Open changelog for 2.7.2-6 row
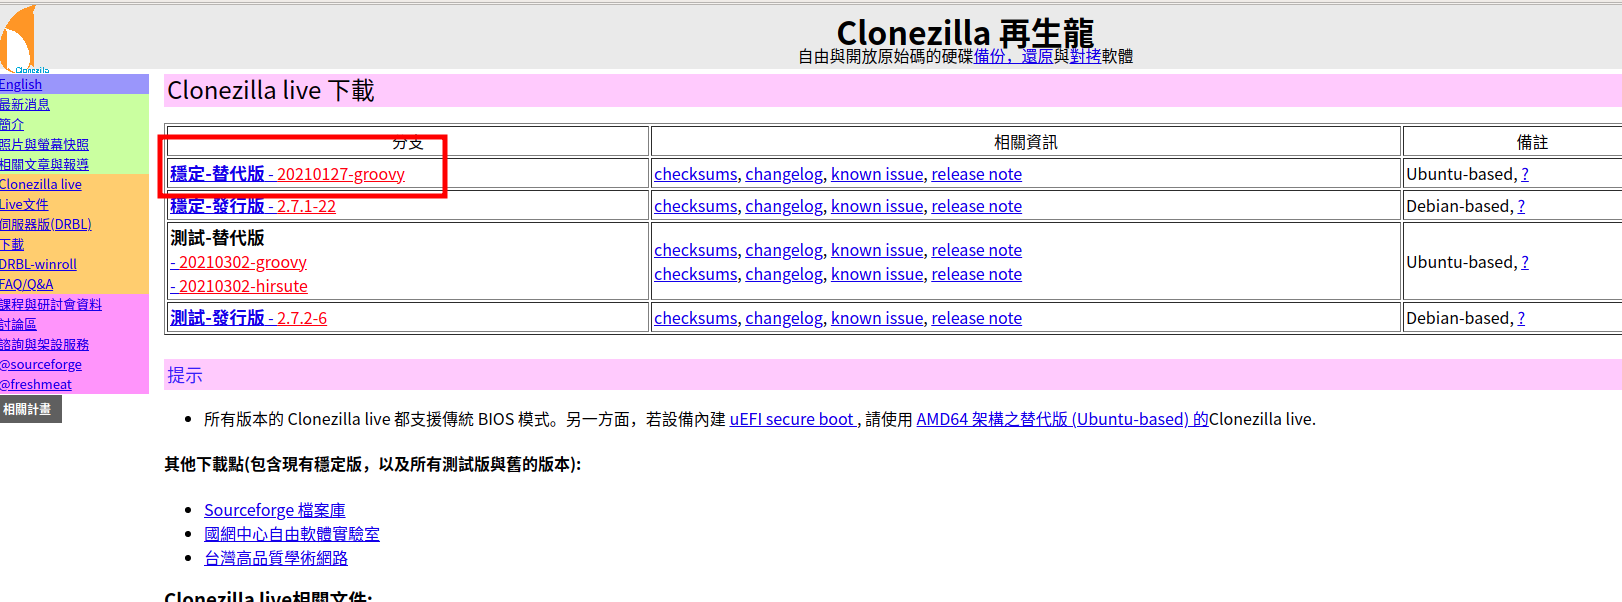 pyautogui.click(x=784, y=318)
